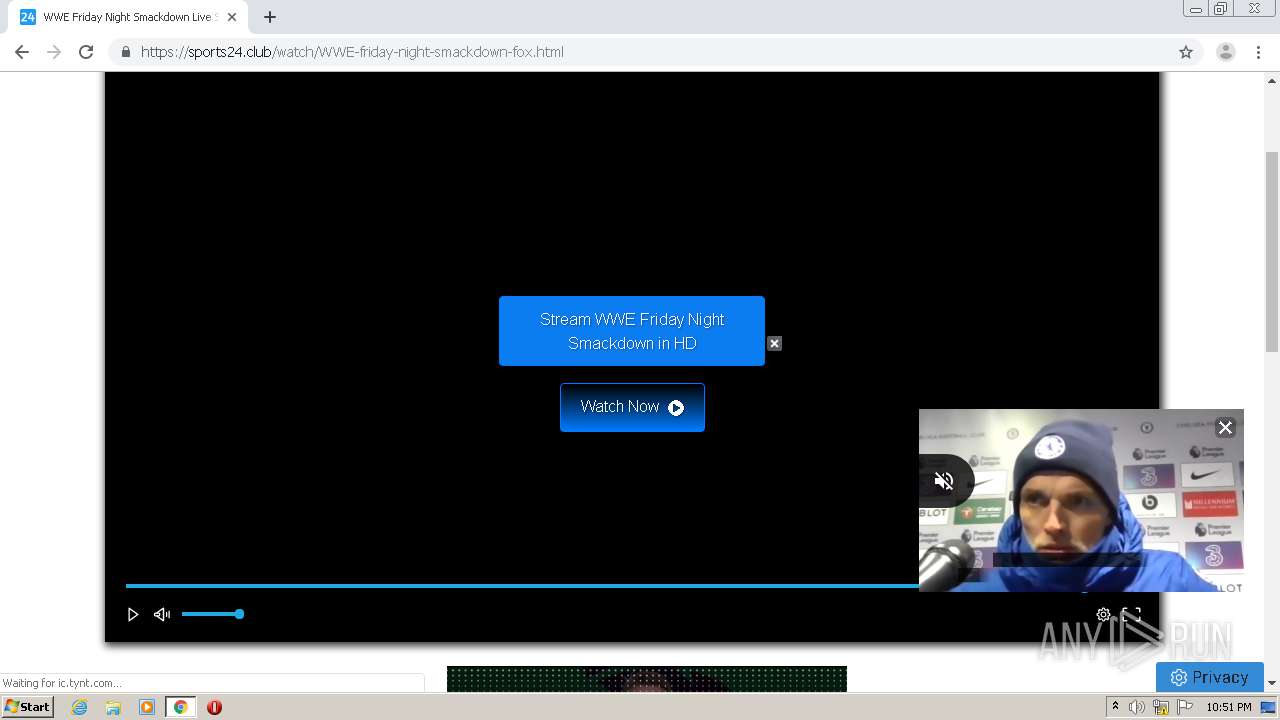Viewport: 1280px width, 720px height.
Task: Close the WWE Friday Night Smackdown tab
Action: coord(232,17)
